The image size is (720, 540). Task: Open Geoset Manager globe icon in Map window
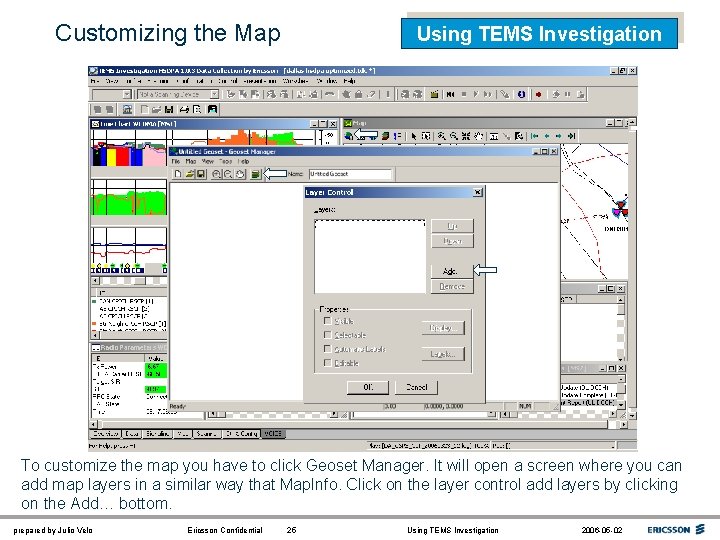[x=349, y=135]
